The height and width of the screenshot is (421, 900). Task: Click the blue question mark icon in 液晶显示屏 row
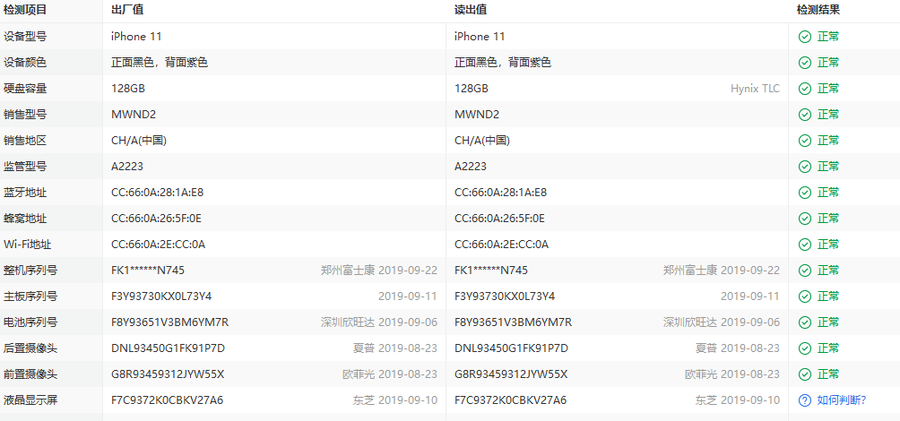click(x=805, y=400)
